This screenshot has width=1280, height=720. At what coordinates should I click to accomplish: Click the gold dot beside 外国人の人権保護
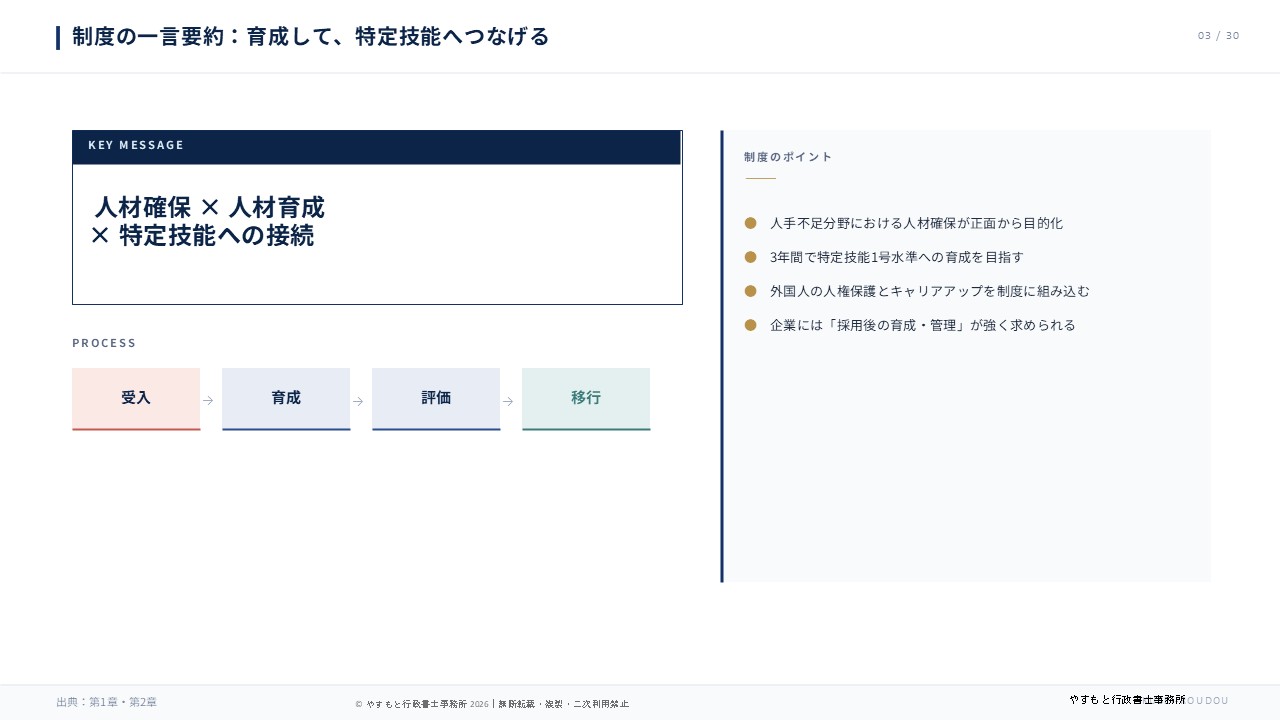750,291
